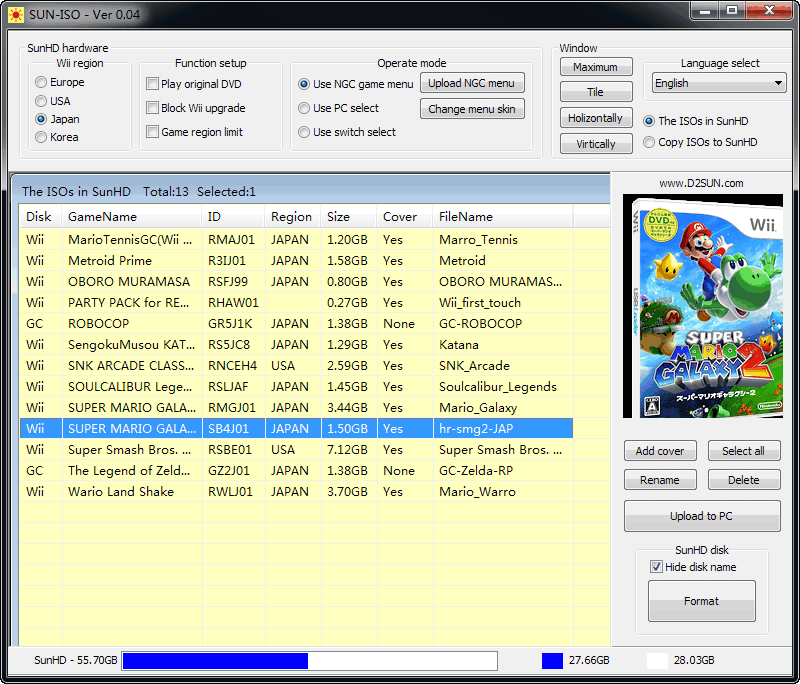This screenshot has height=684, width=800.
Task: Enable Game region limit checkbox
Action: (152, 132)
